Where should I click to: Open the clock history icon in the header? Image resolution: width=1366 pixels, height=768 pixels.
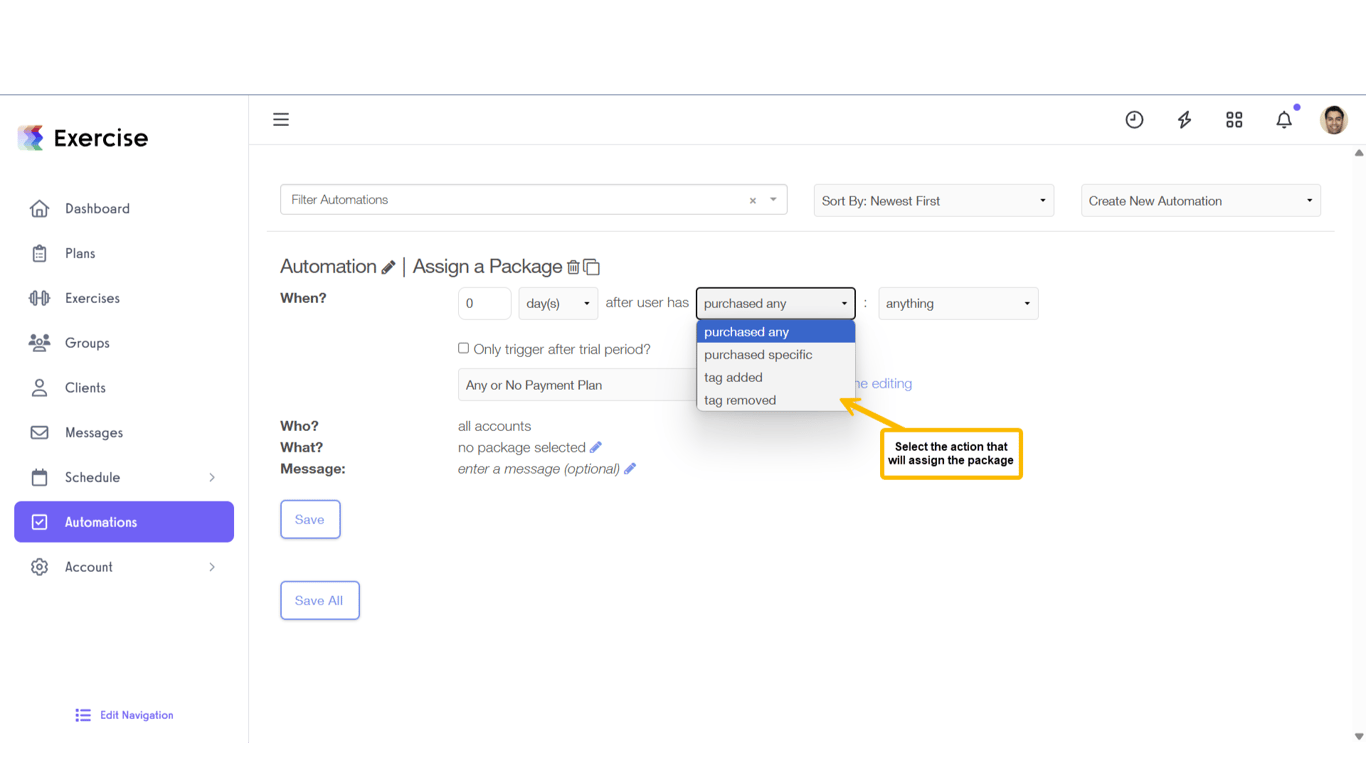(x=1134, y=119)
